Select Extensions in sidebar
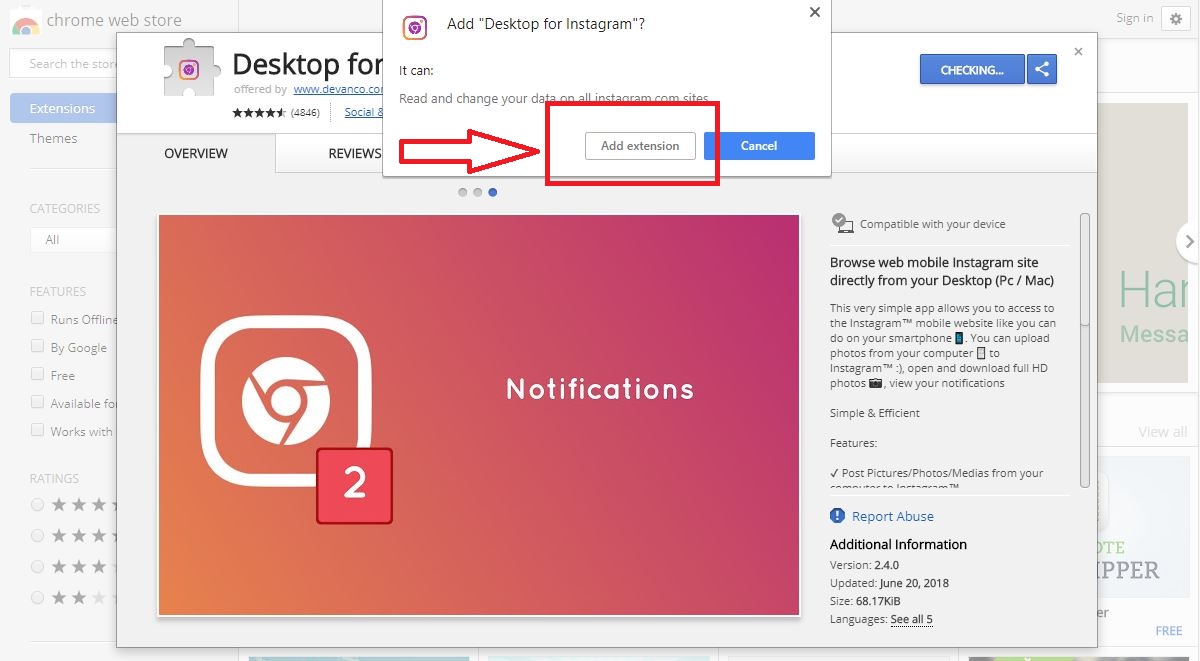 point(63,108)
